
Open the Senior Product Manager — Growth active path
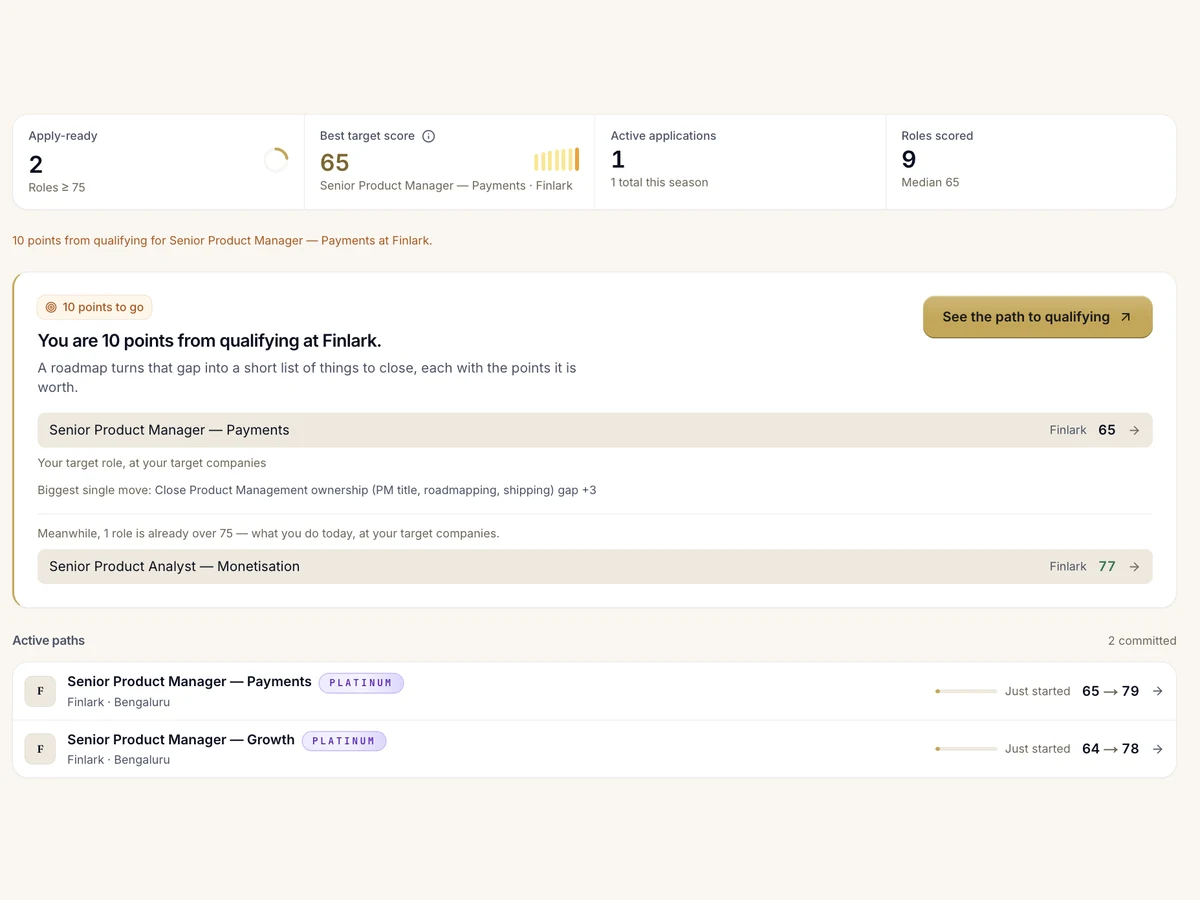coord(594,749)
